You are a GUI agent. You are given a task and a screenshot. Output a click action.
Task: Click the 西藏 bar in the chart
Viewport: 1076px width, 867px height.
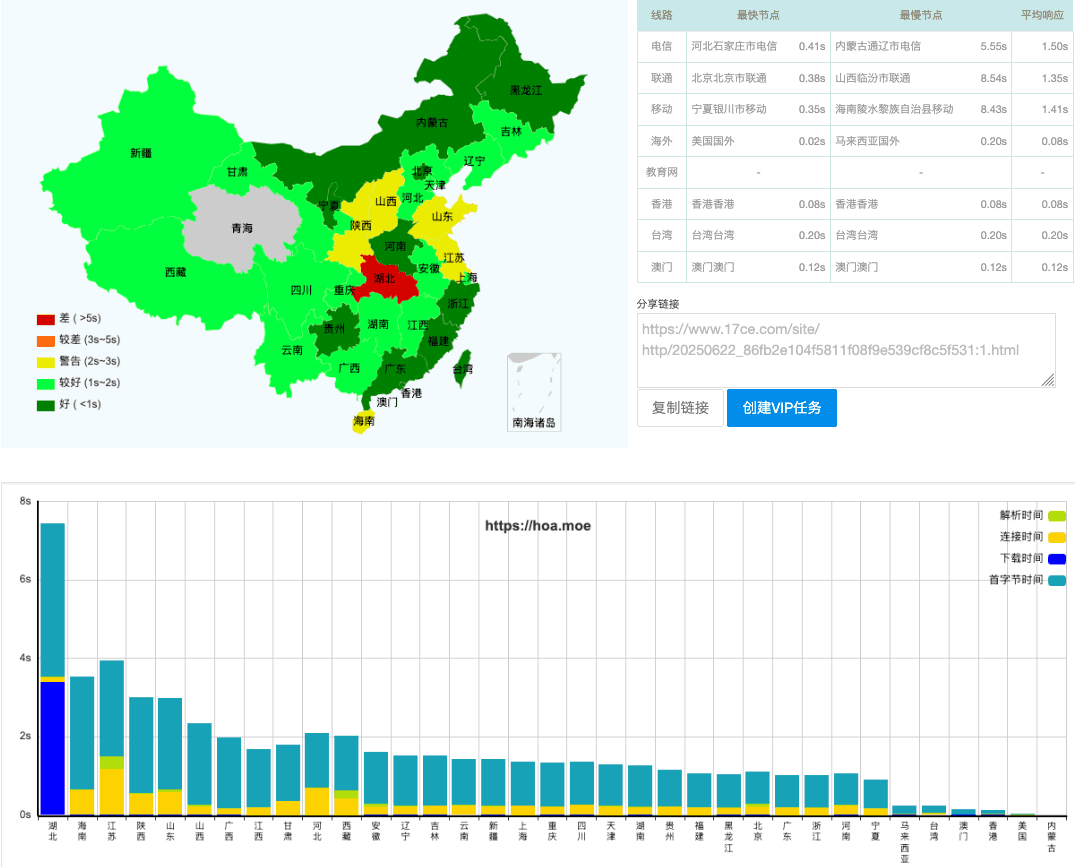click(x=347, y=776)
